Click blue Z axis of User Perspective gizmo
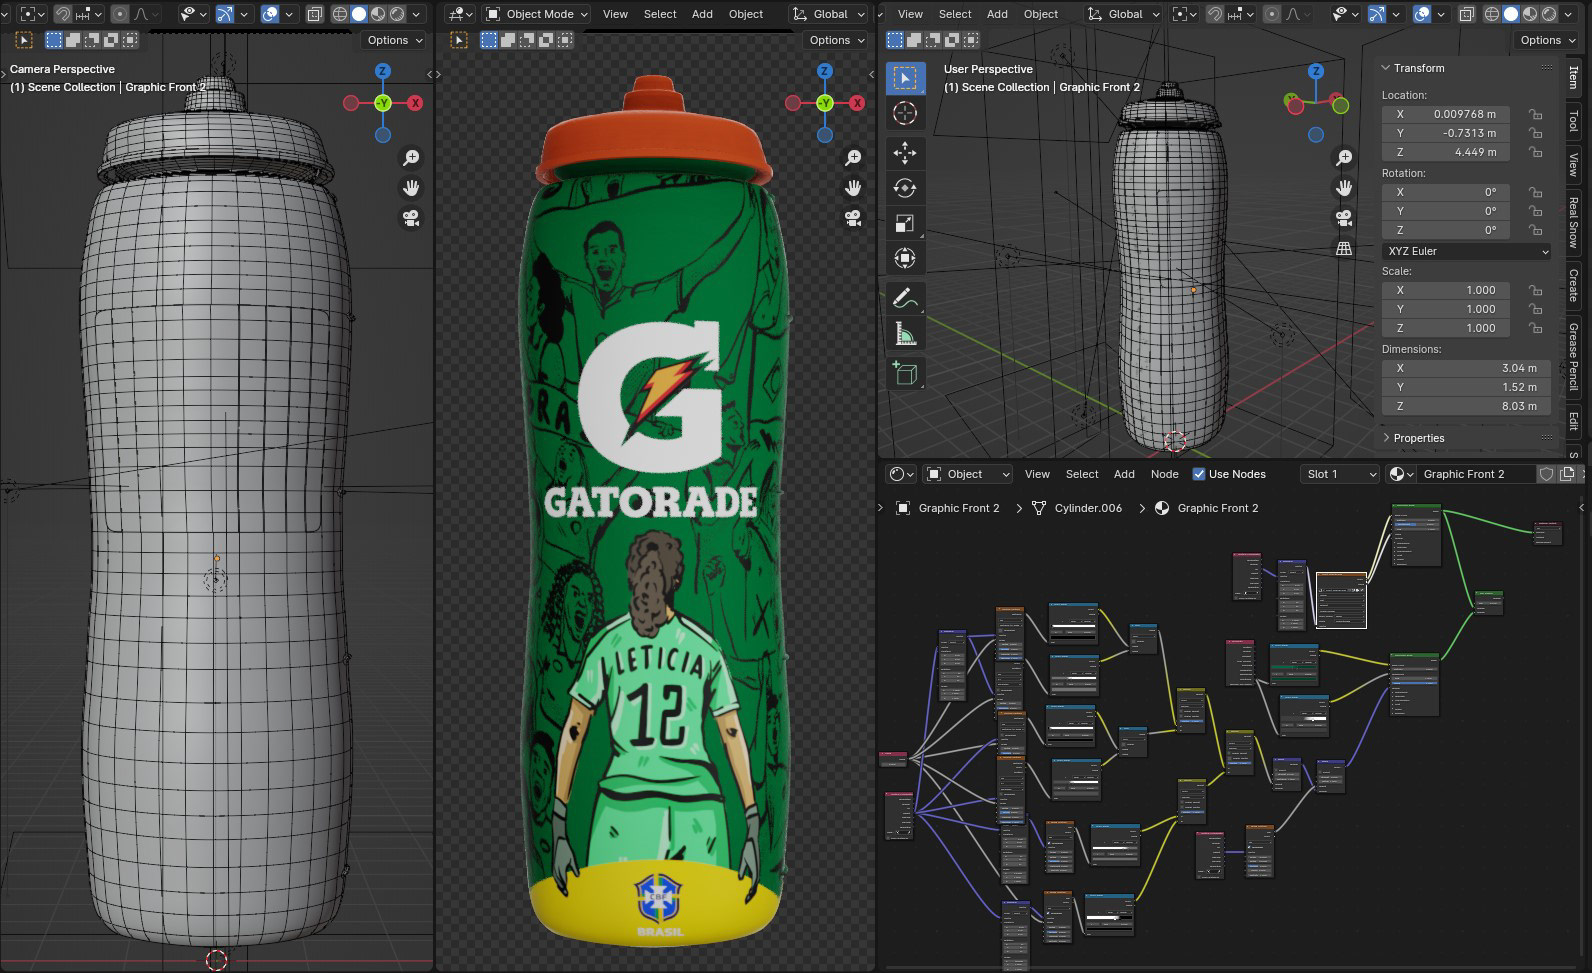Image resolution: width=1592 pixels, height=973 pixels. click(x=1316, y=71)
